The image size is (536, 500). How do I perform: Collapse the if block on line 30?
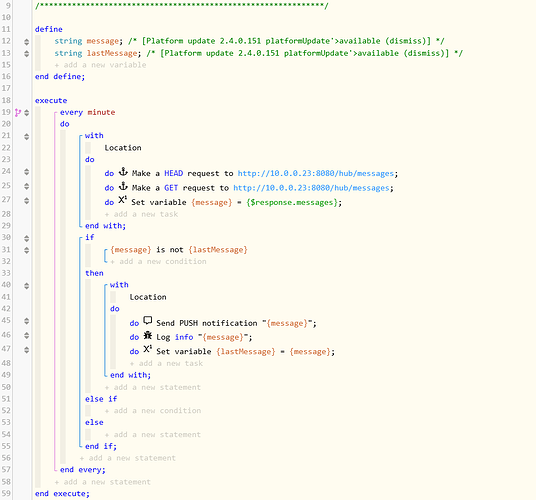[27, 238]
